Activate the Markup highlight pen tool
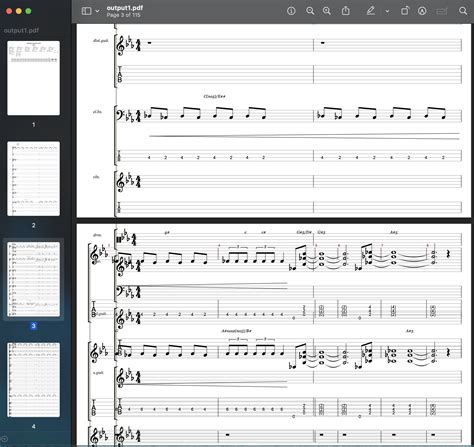The width and height of the screenshot is (474, 447). [370, 11]
